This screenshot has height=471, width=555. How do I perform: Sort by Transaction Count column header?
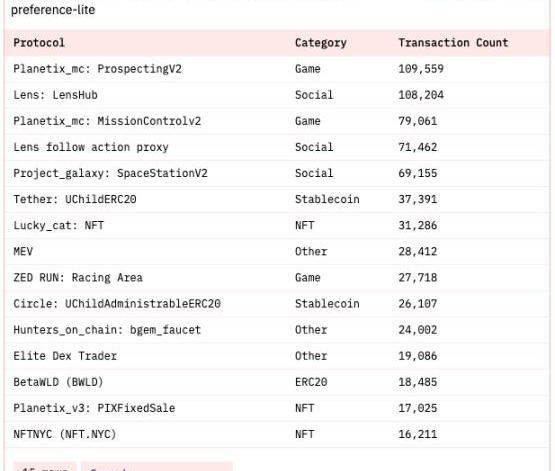pos(453,43)
